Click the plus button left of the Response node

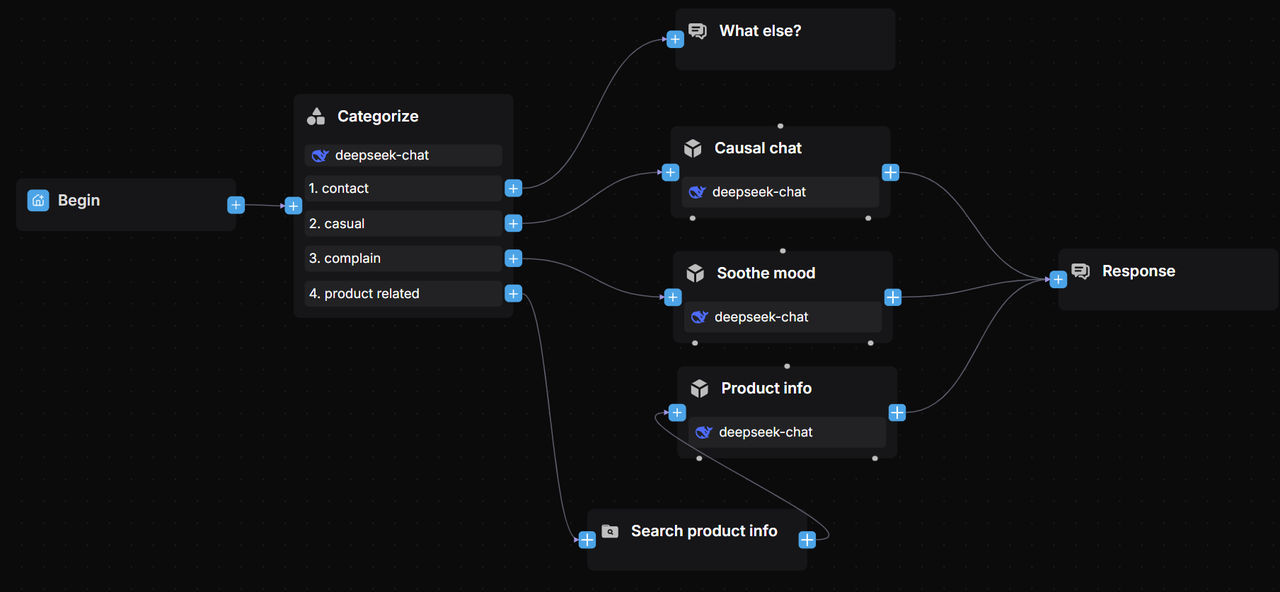1057,279
